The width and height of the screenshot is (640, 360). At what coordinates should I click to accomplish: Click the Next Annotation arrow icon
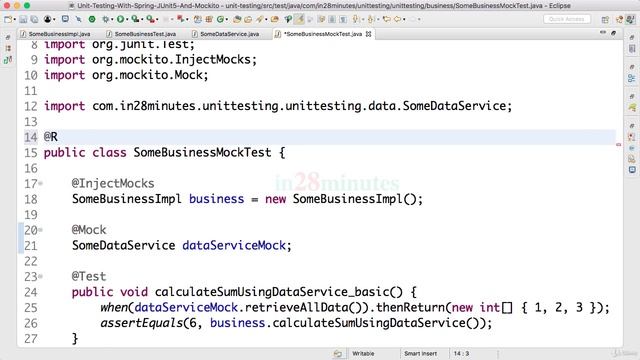pos(356,19)
